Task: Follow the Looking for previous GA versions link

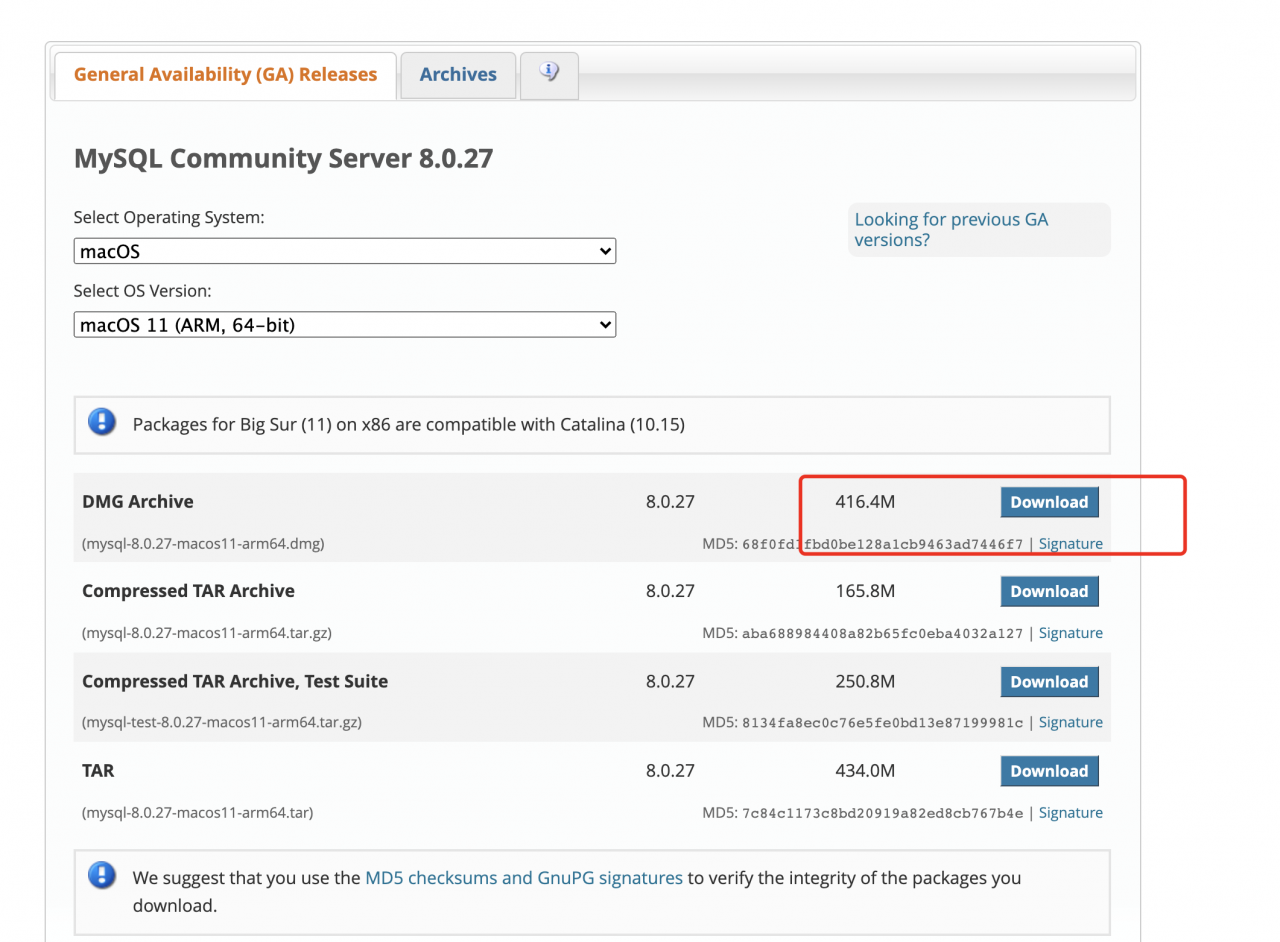Action: coord(950,230)
